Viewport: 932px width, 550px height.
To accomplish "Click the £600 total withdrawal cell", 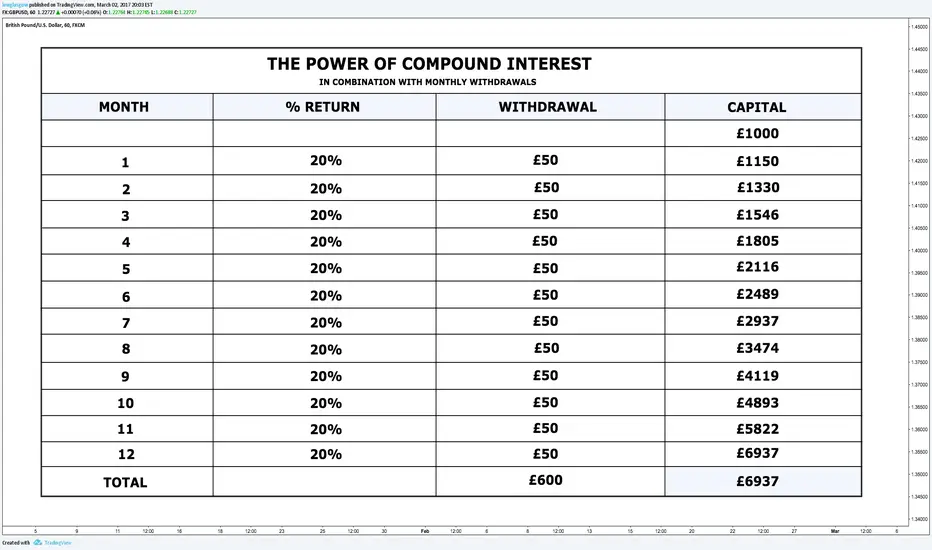I will (x=546, y=480).
